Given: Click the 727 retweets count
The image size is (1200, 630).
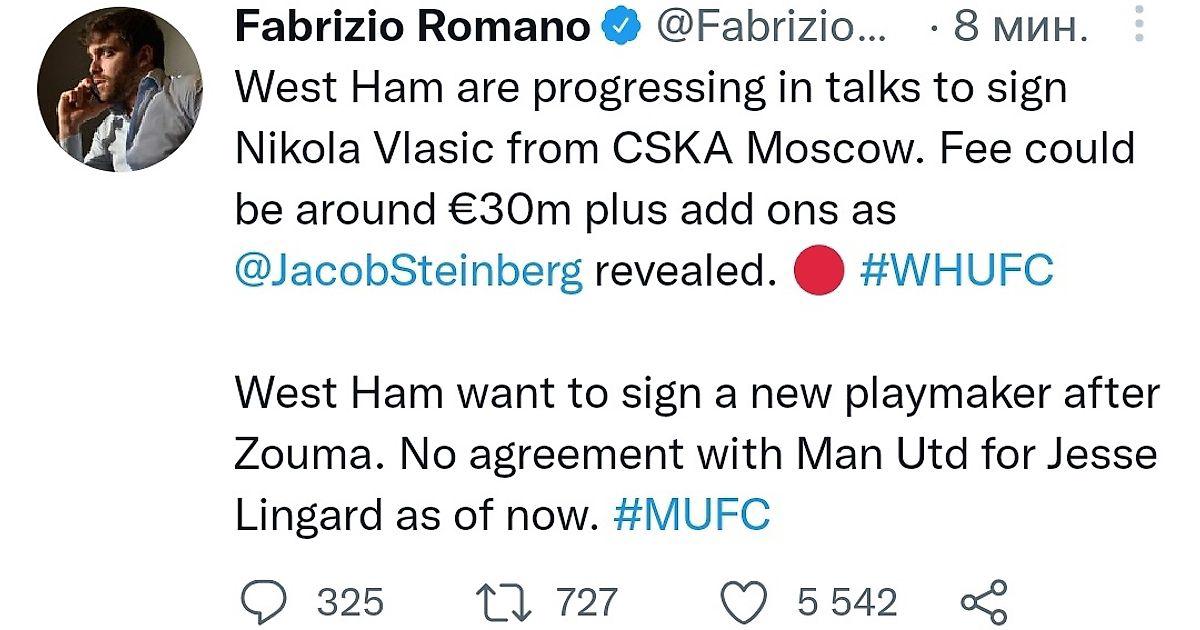Looking at the screenshot, I should pyautogui.click(x=587, y=602).
